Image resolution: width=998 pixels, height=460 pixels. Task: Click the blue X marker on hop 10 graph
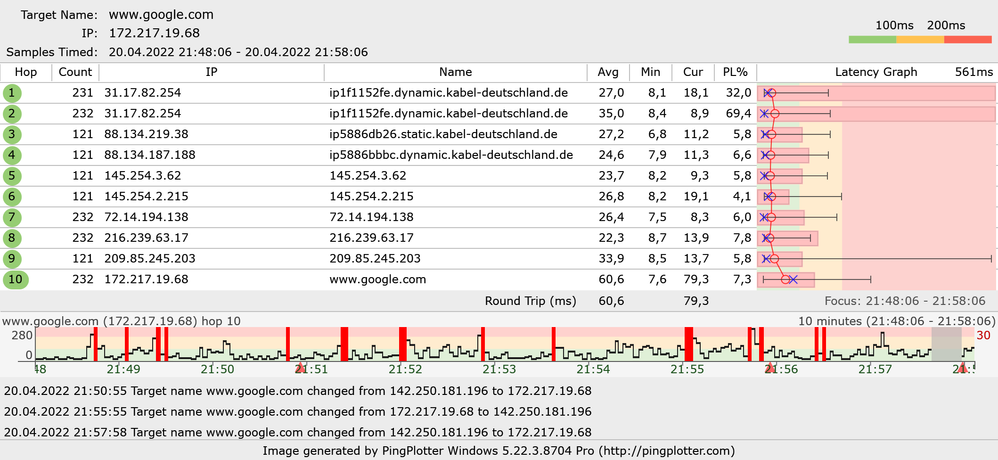[x=793, y=279]
